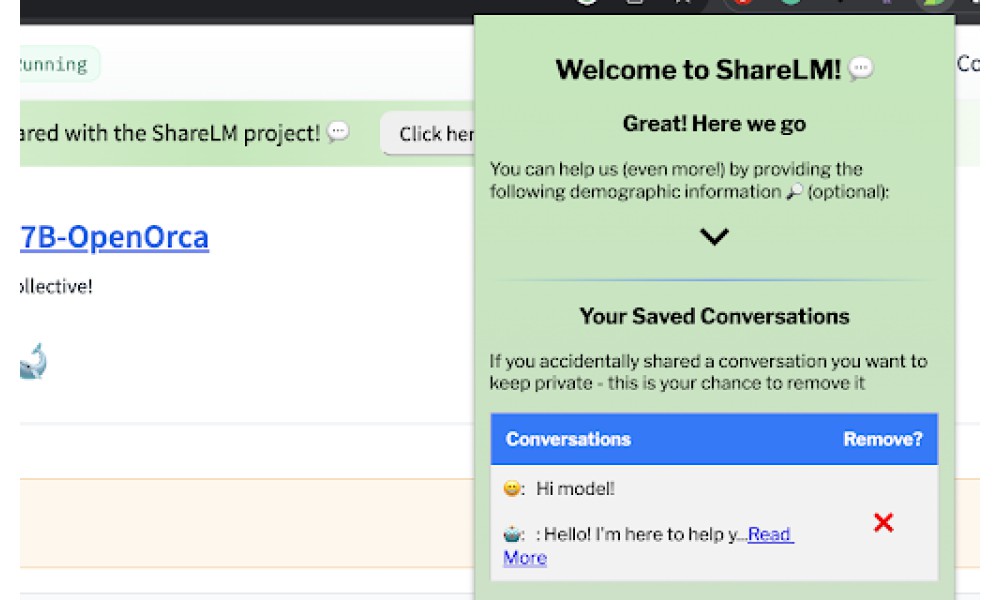
Task: Select the 'Hi model!' conversation text
Action: (575, 489)
